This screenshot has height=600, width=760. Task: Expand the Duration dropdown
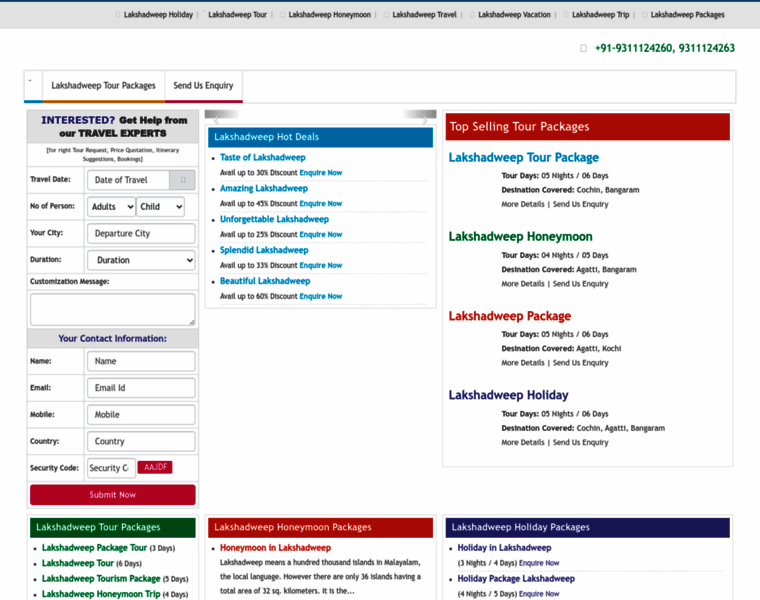142,260
